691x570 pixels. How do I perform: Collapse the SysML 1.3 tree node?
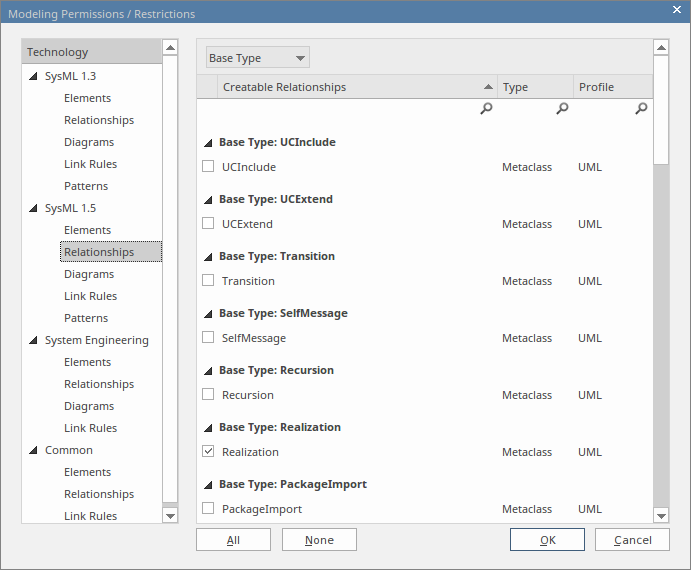[33, 77]
